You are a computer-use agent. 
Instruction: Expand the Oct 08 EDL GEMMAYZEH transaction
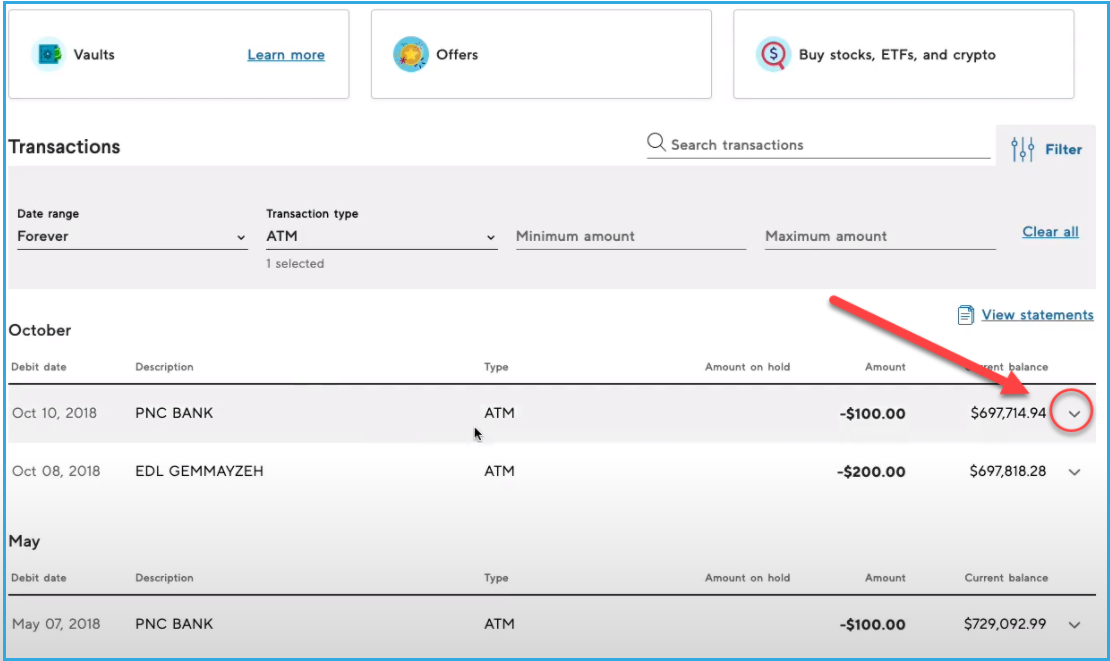pos(1074,472)
